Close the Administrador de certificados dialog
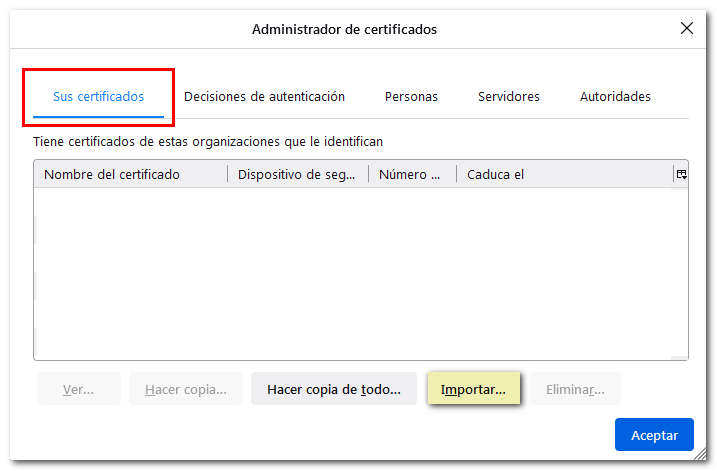This screenshot has height=471, width=717. [687, 29]
